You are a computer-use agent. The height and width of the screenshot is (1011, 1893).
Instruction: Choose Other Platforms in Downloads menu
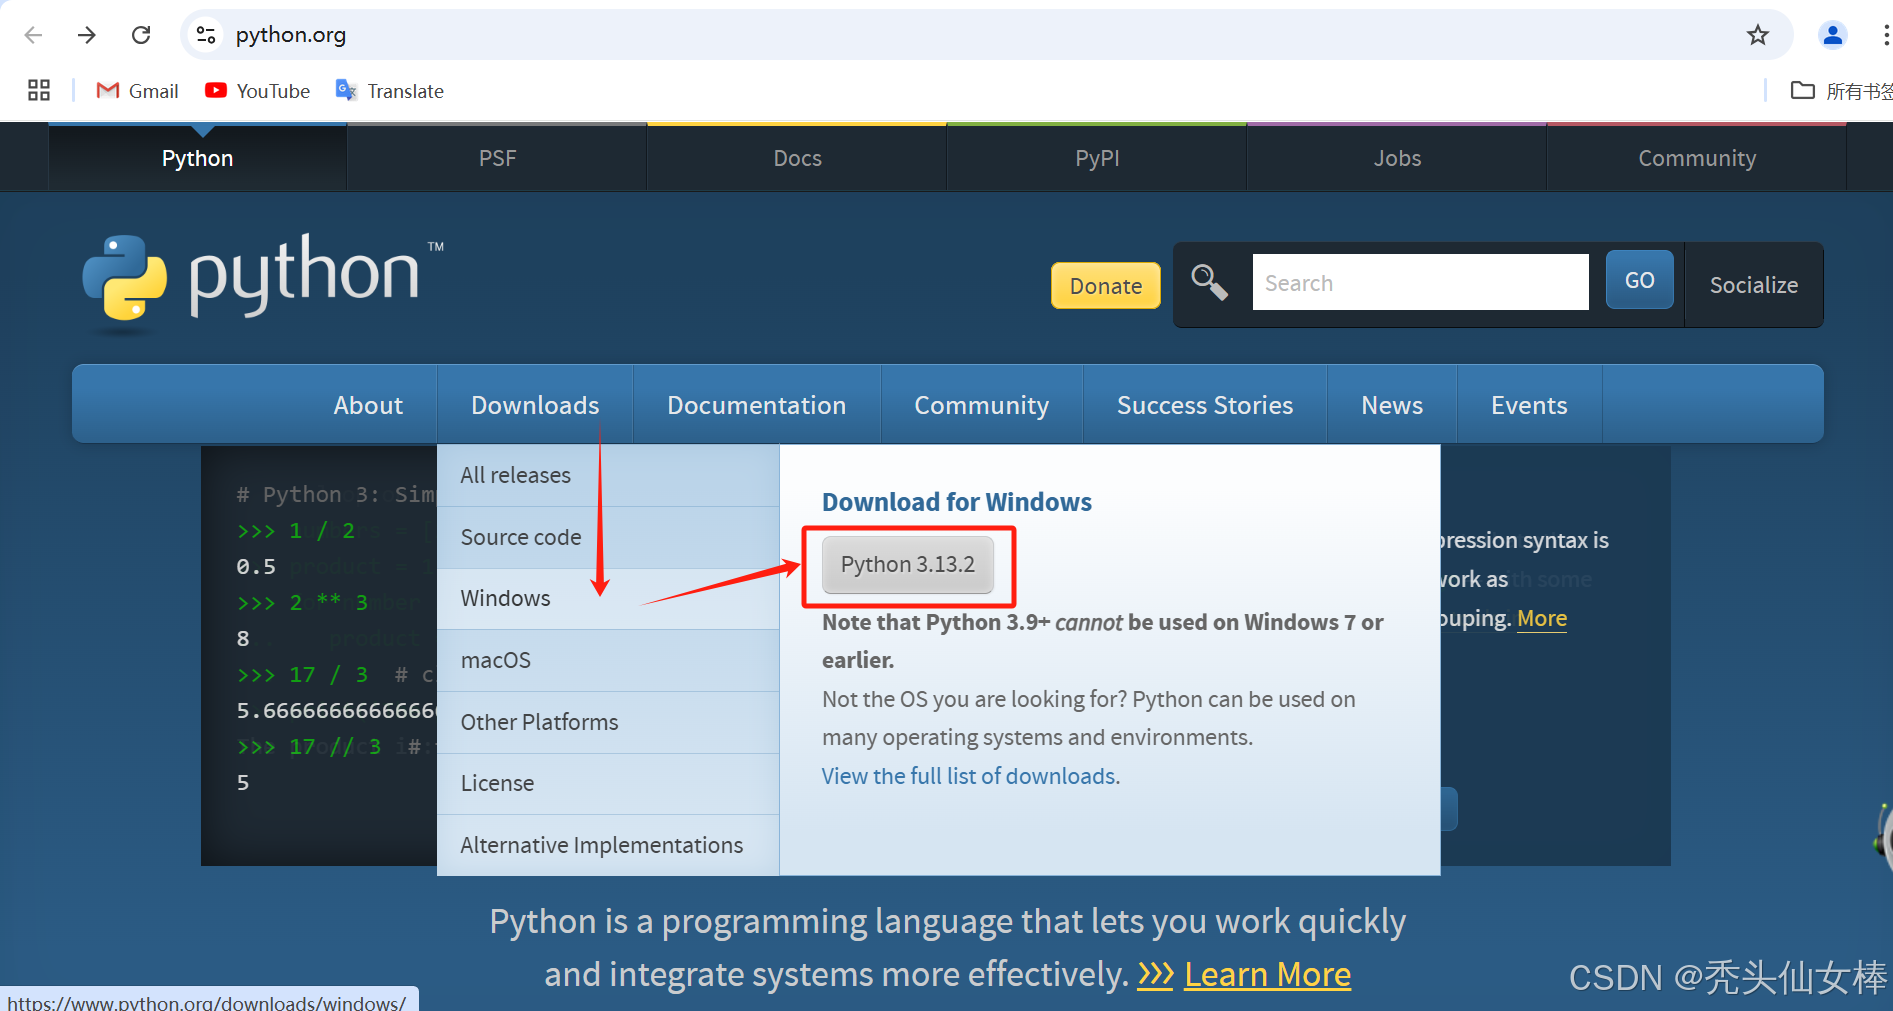(608, 723)
